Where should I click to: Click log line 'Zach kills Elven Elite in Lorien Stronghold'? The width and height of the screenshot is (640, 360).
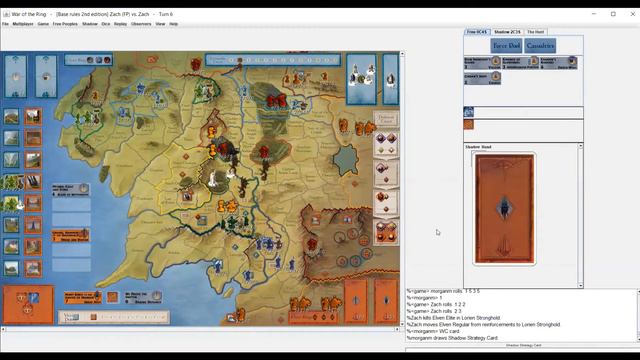453,318
